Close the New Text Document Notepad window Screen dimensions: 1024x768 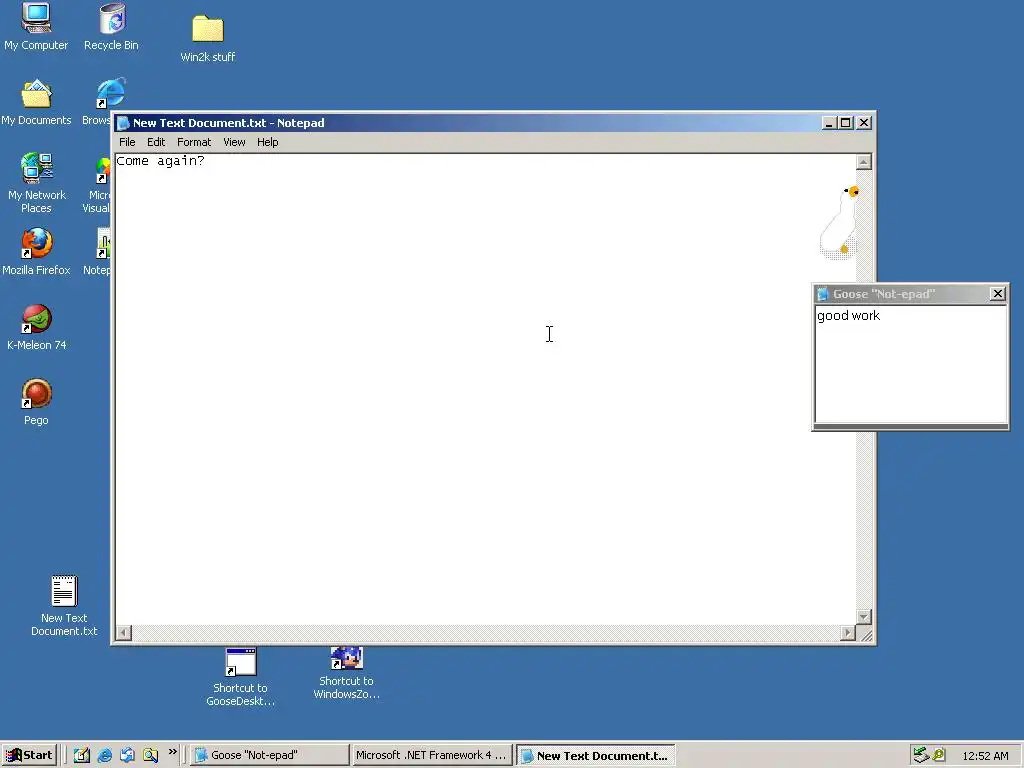[864, 123]
